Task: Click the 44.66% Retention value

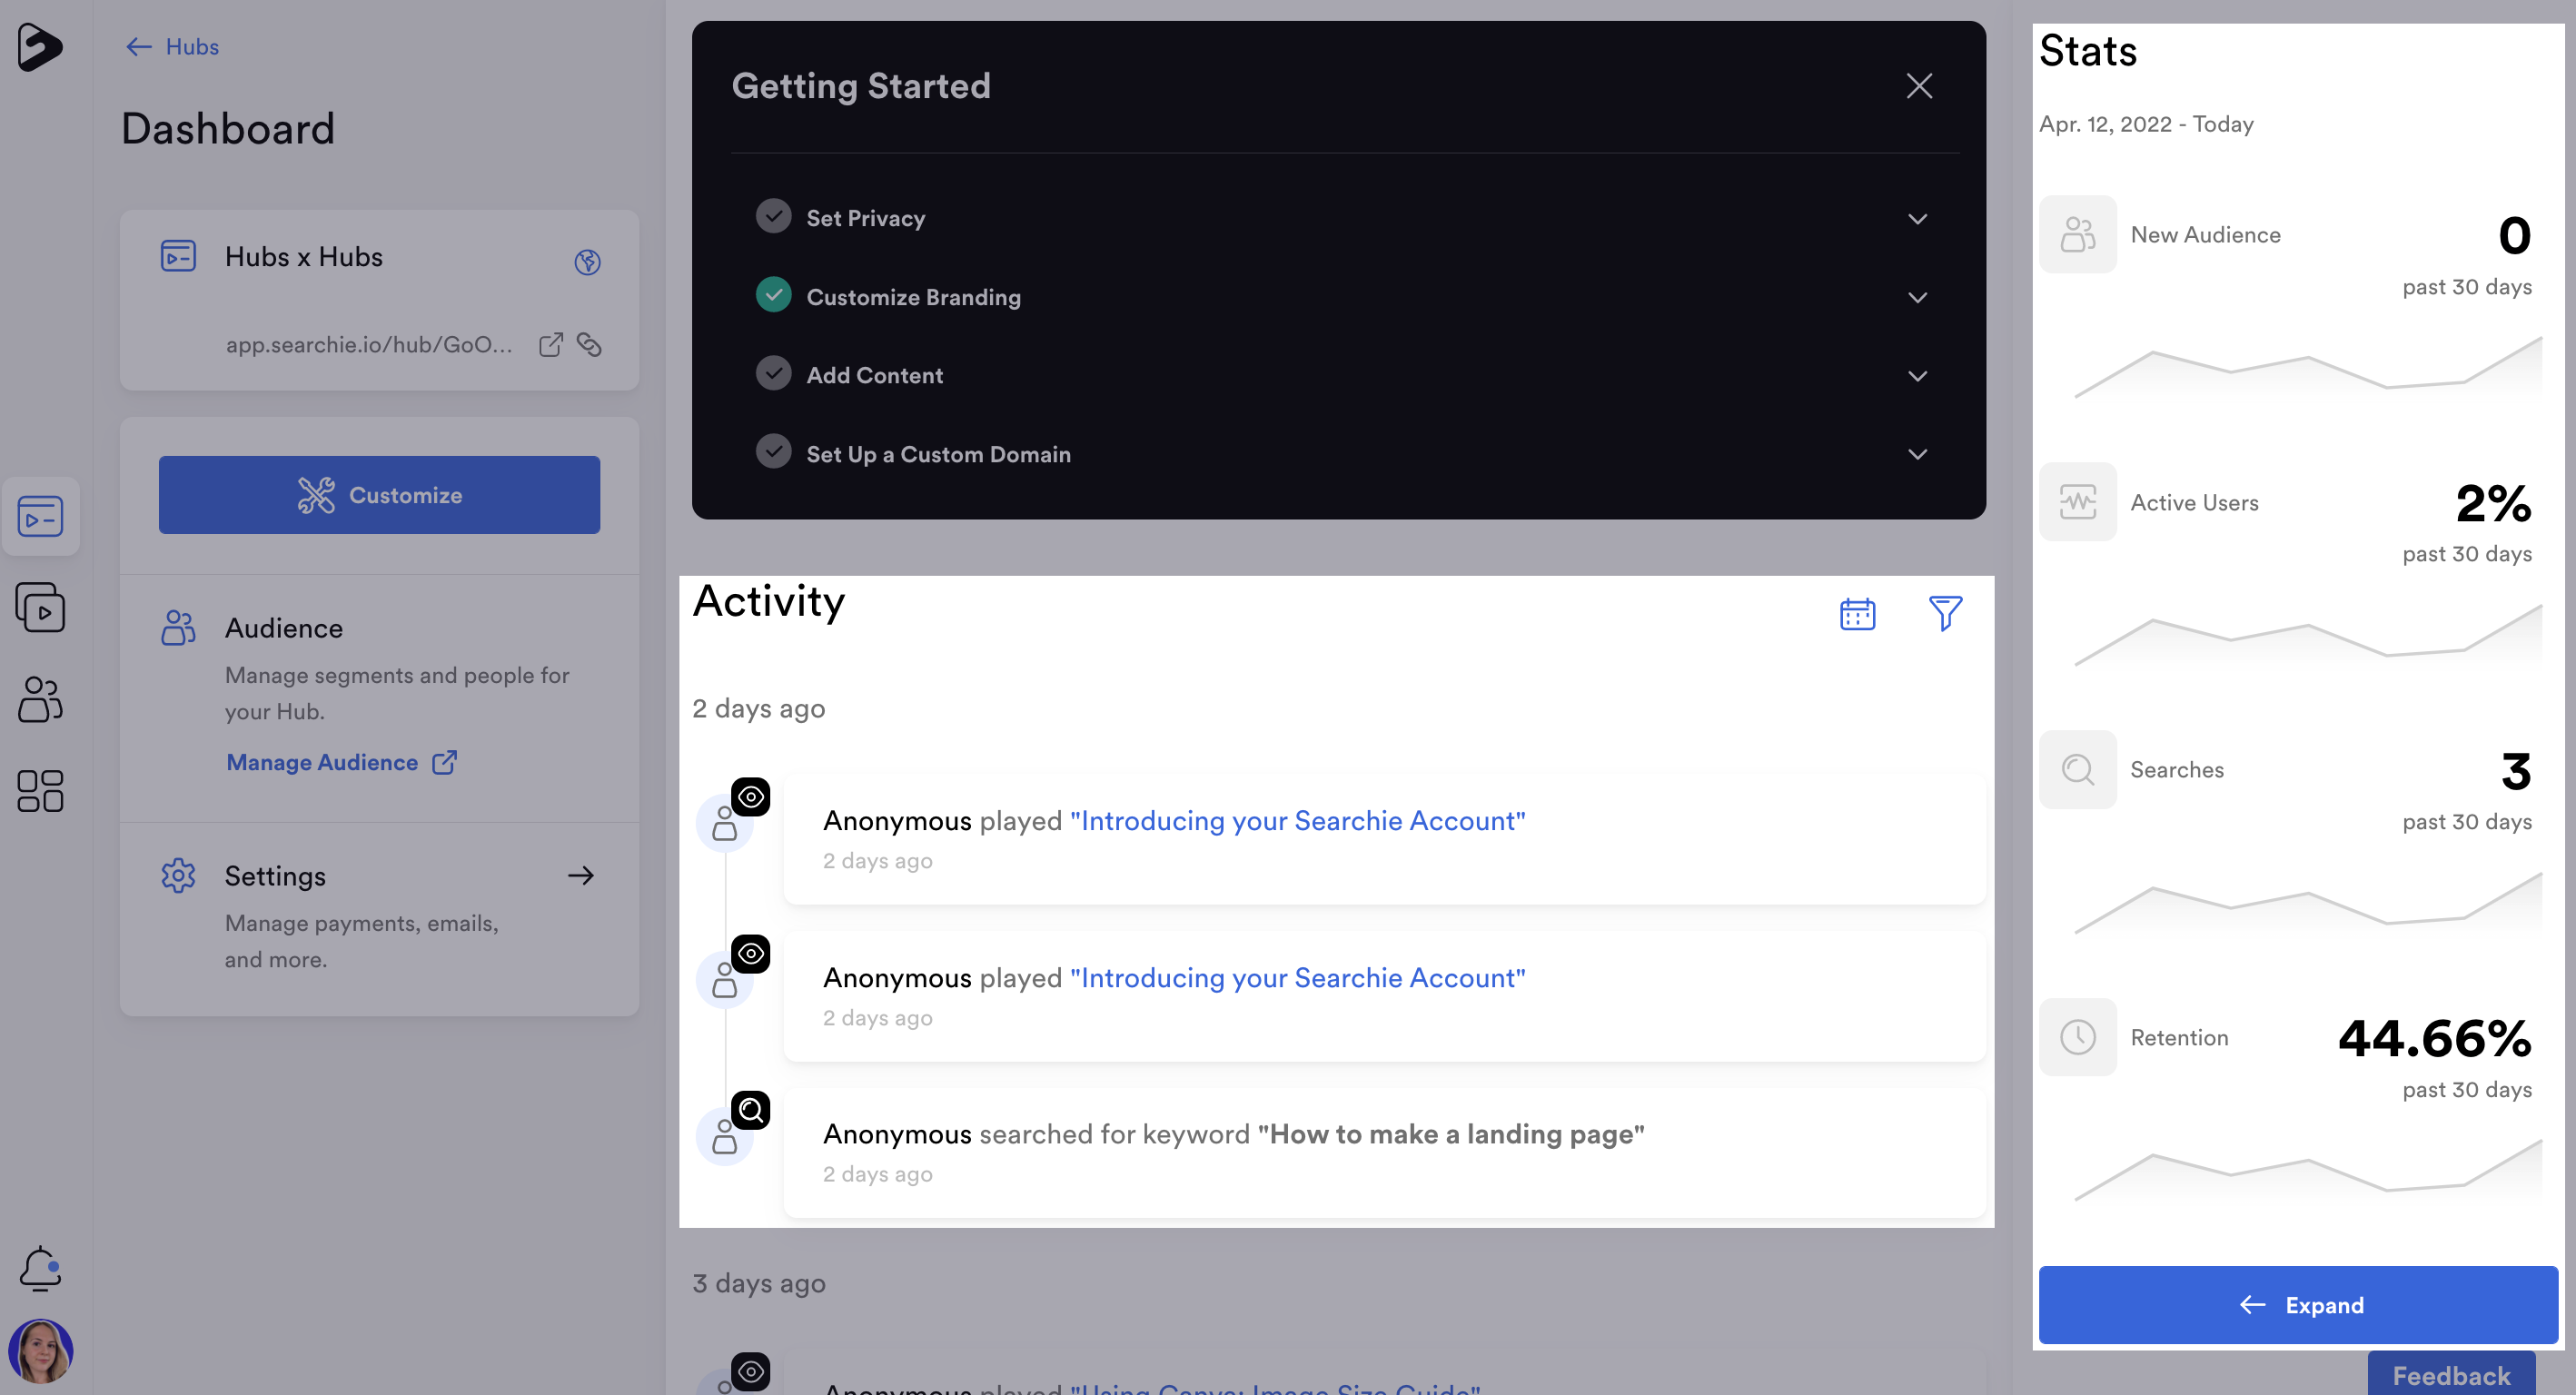Action: (2434, 1039)
